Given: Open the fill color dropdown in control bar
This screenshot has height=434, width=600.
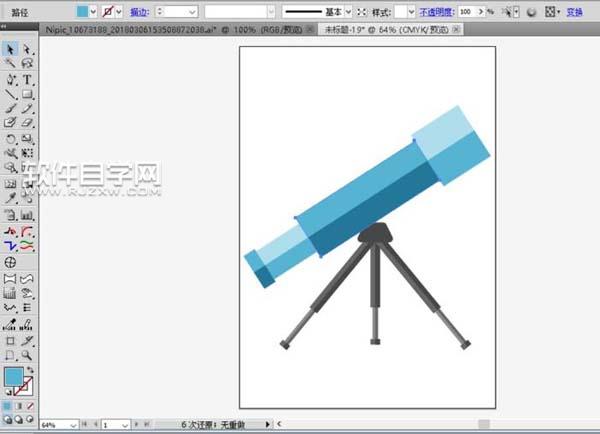Looking at the screenshot, I should [94, 12].
